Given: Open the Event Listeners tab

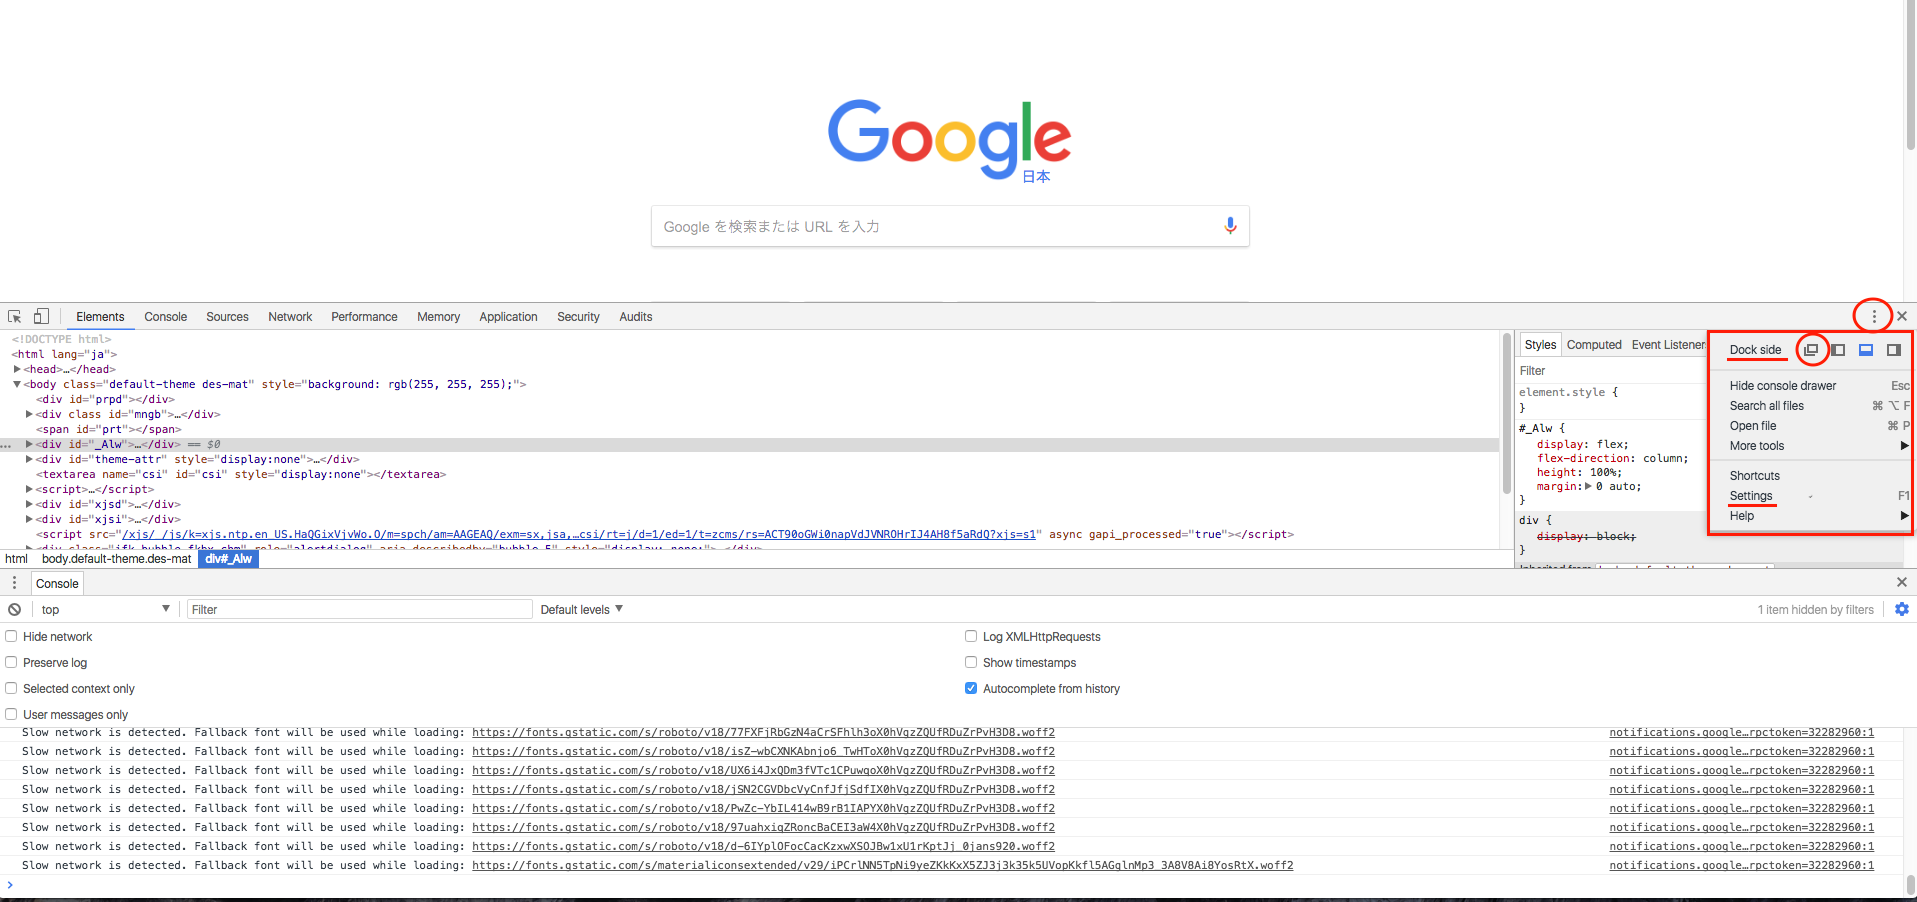Looking at the screenshot, I should pyautogui.click(x=1668, y=345).
